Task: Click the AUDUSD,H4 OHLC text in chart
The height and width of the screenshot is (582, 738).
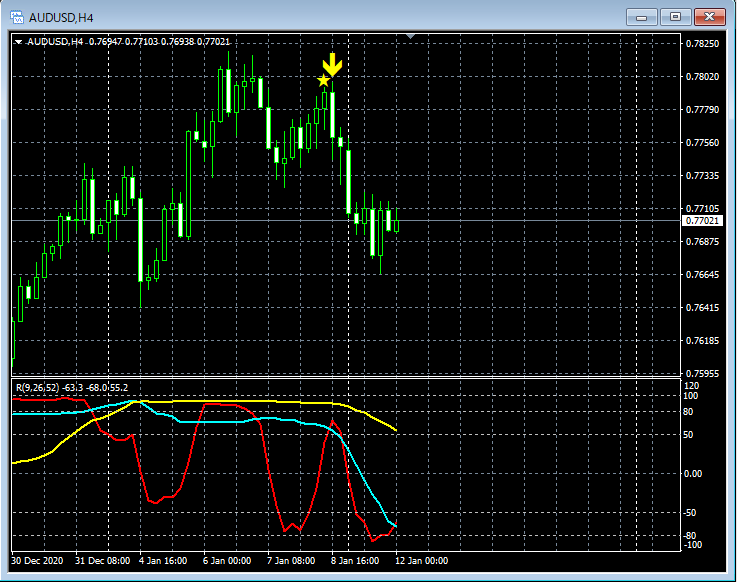Action: click(x=129, y=42)
